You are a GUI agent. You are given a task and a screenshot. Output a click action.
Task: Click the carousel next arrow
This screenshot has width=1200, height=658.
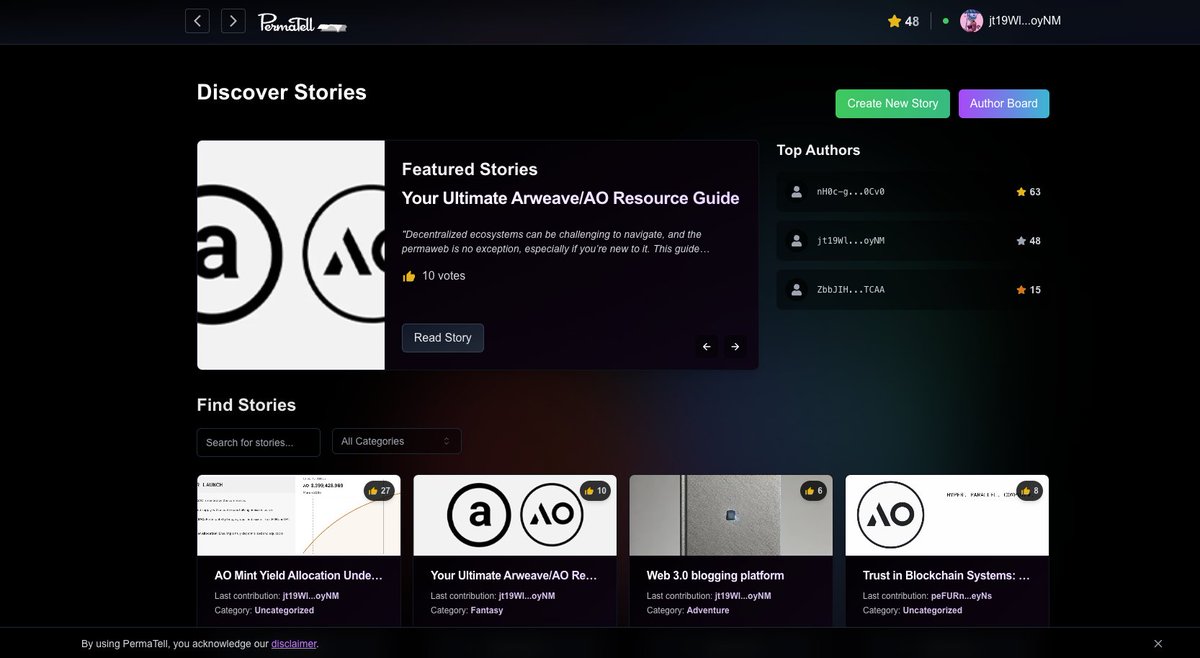click(735, 346)
